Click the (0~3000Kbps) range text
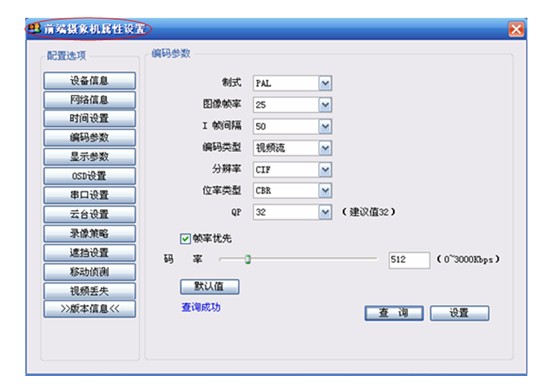Image resolution: width=557 pixels, height=392 pixels. click(x=468, y=260)
